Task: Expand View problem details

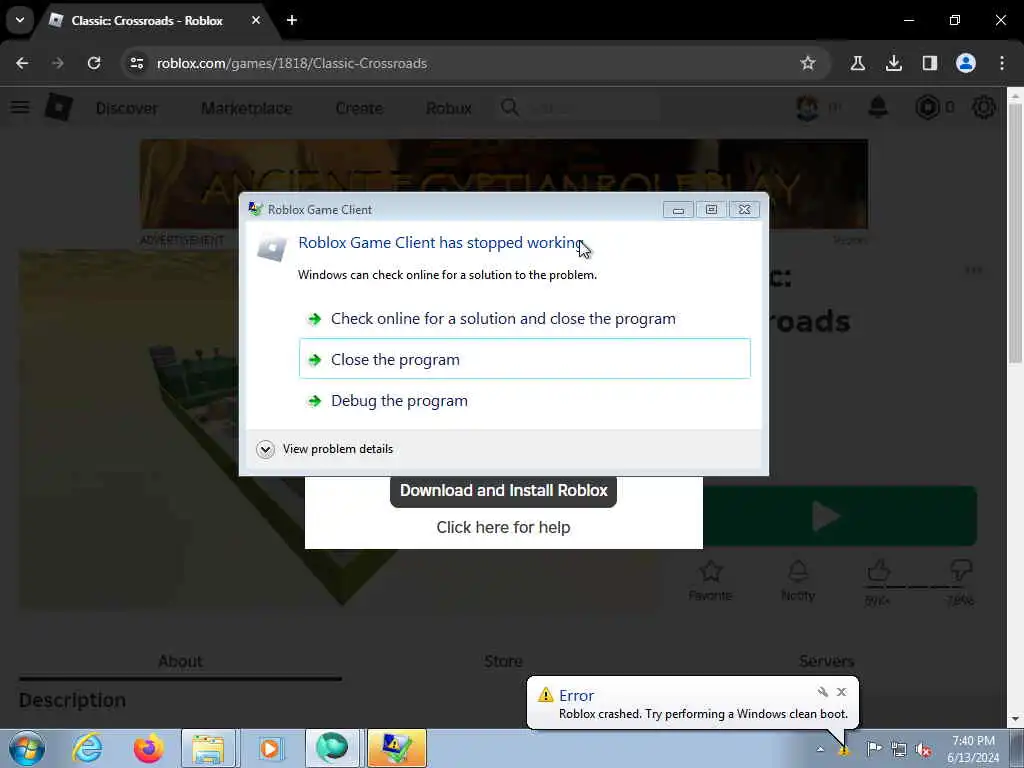Action: [325, 449]
